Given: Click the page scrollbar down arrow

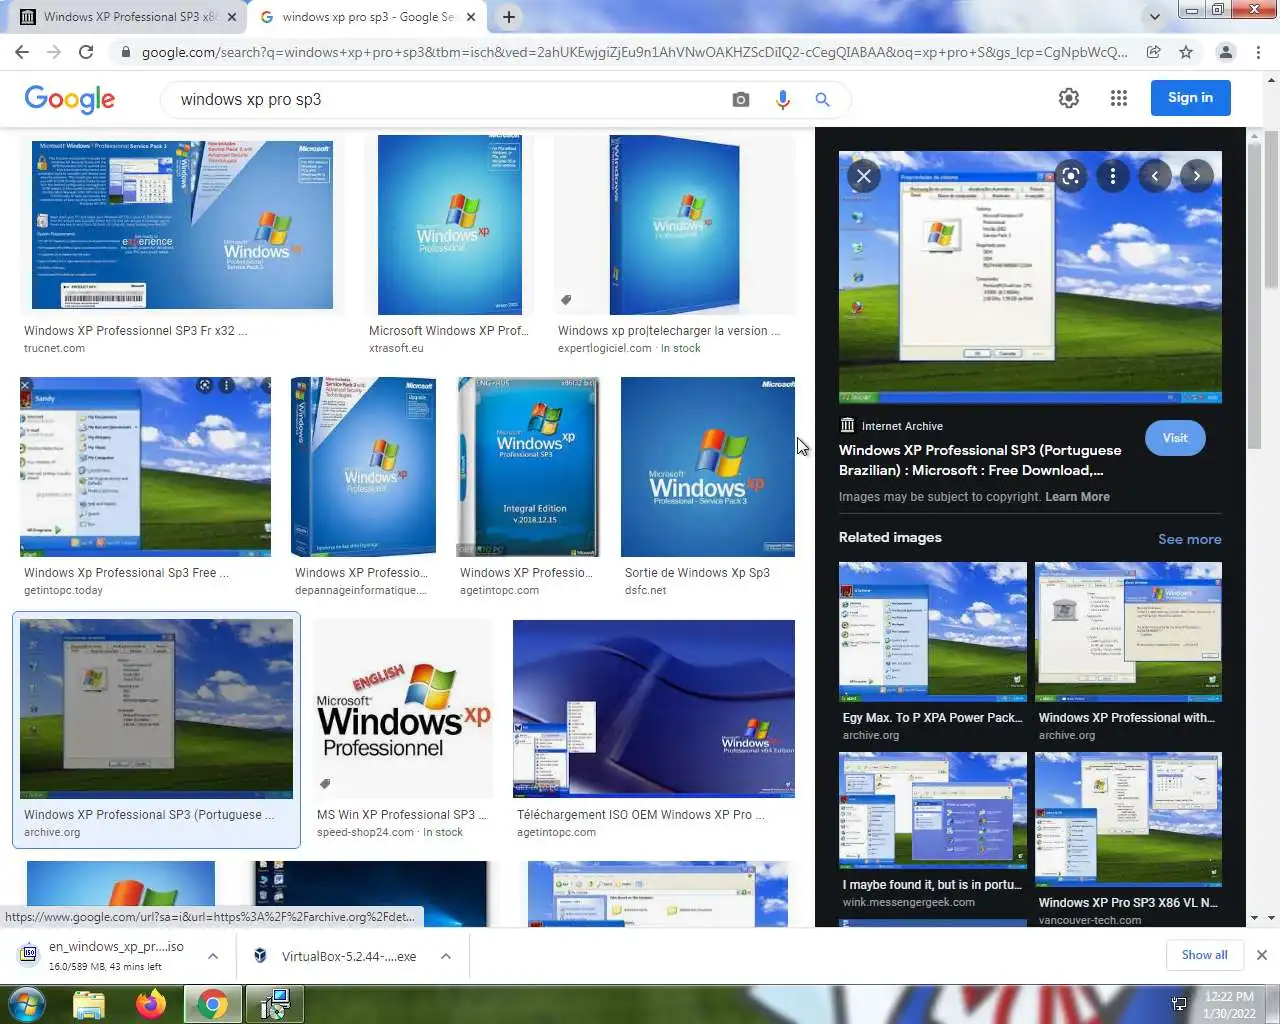Looking at the screenshot, I should tap(1271, 917).
